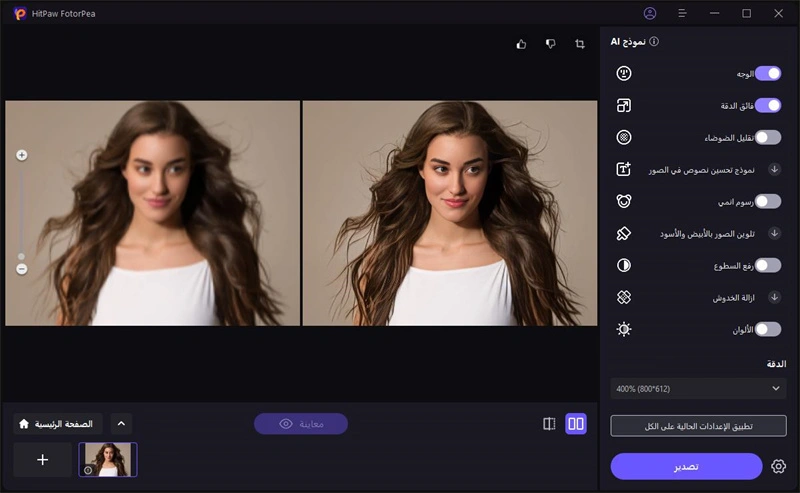Open the user account icon

[651, 13]
